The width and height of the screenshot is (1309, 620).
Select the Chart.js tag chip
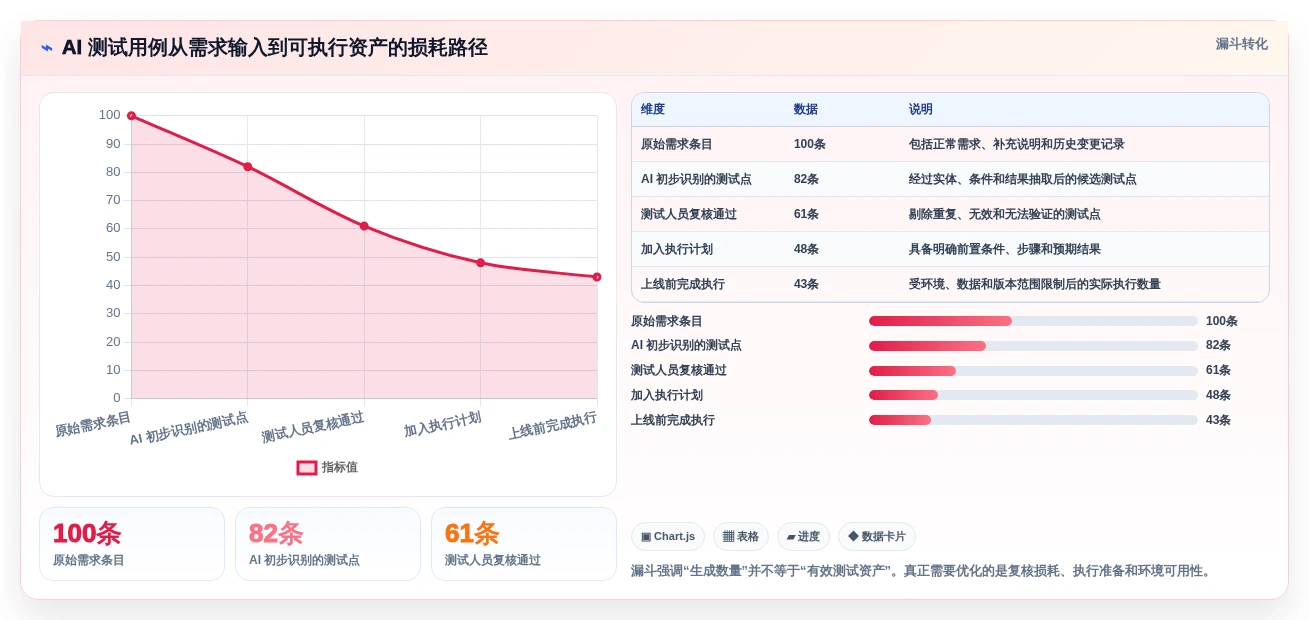(668, 536)
